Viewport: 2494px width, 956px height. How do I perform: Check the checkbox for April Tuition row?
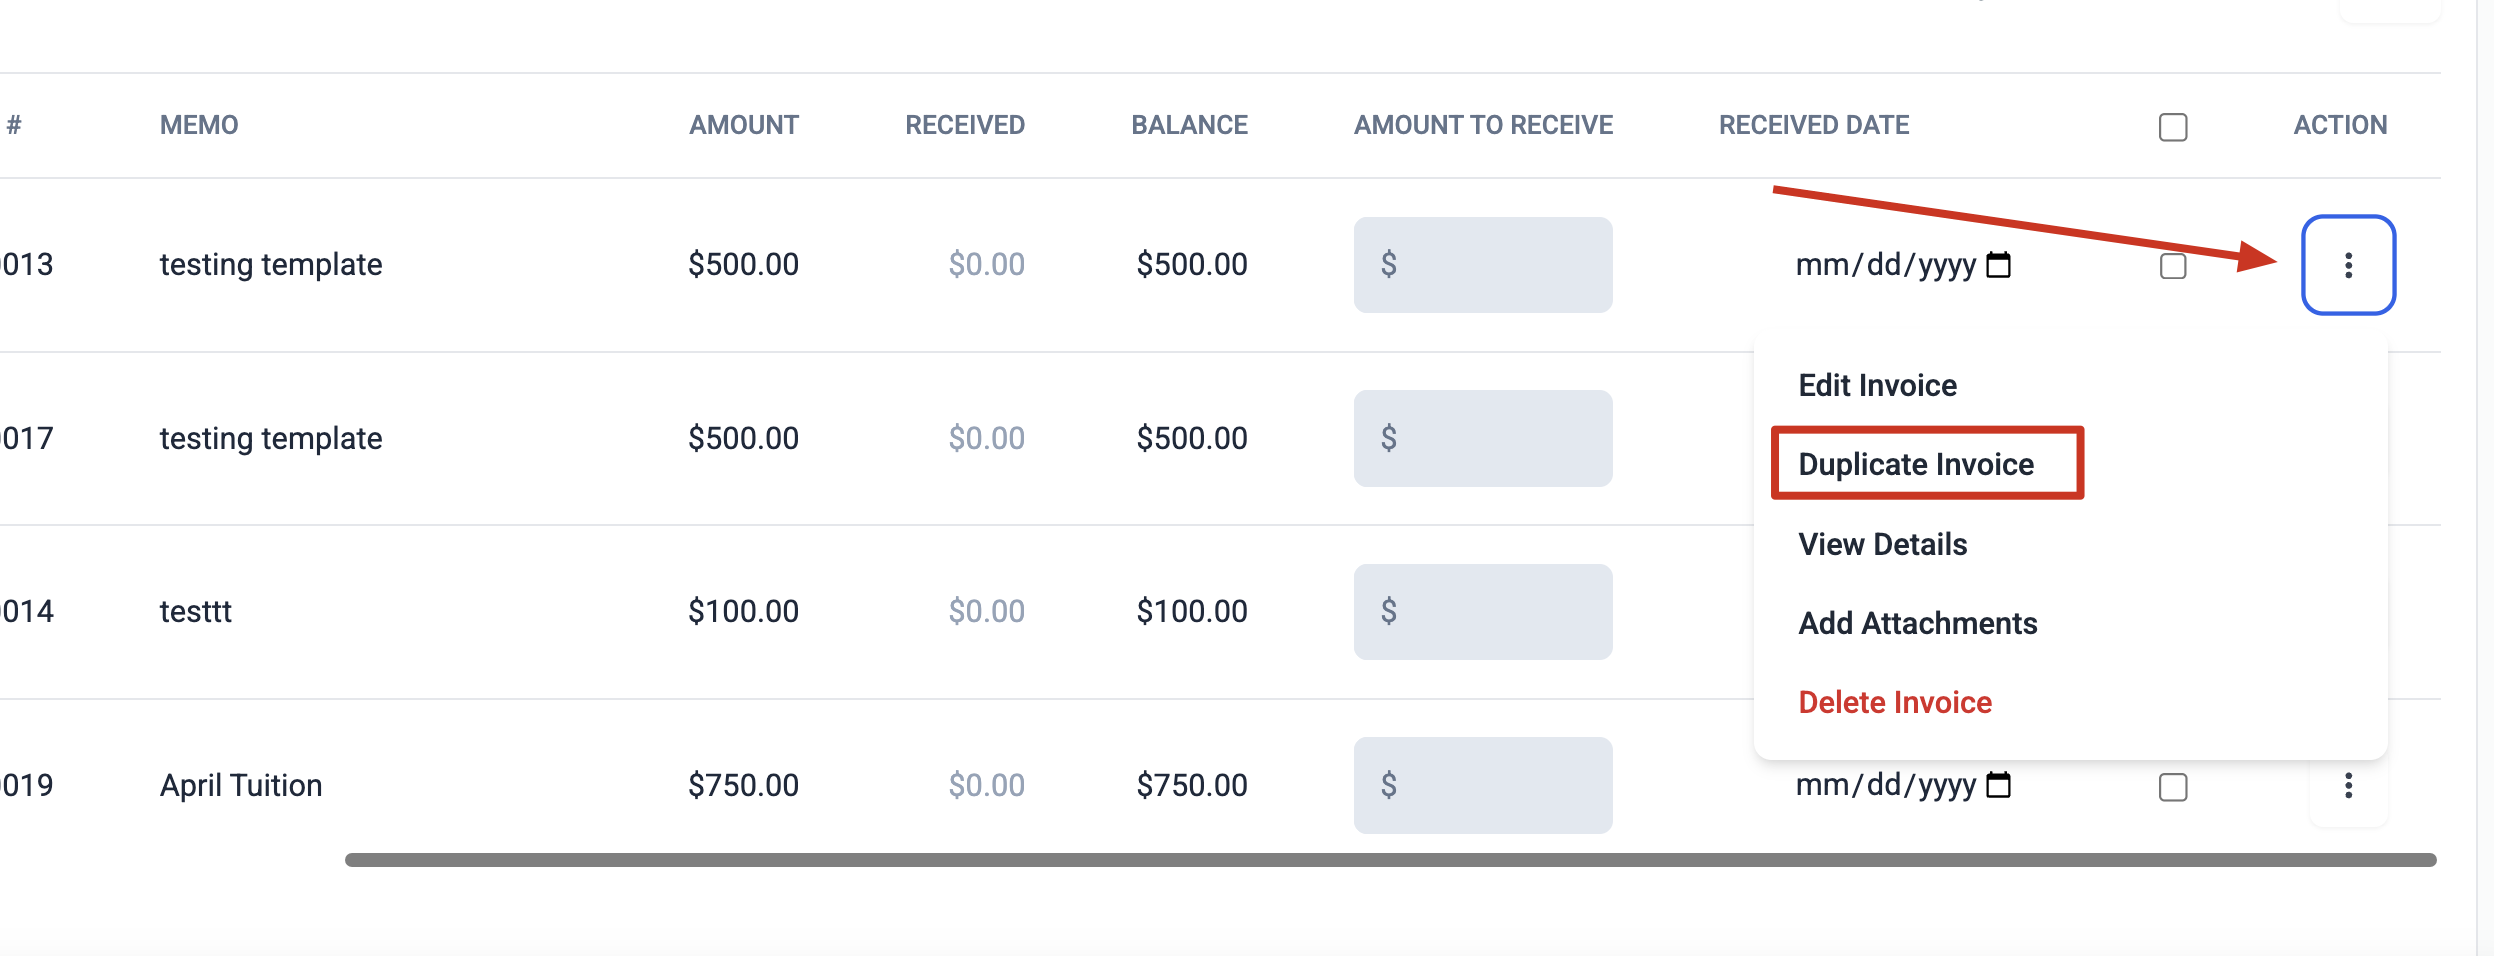[x=2173, y=787]
